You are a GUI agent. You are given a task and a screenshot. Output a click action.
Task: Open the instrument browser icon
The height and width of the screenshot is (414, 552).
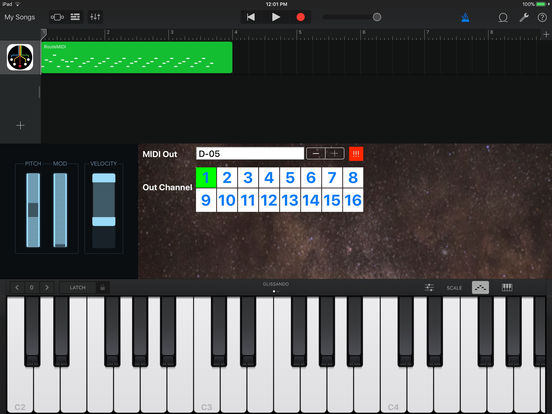tap(57, 17)
